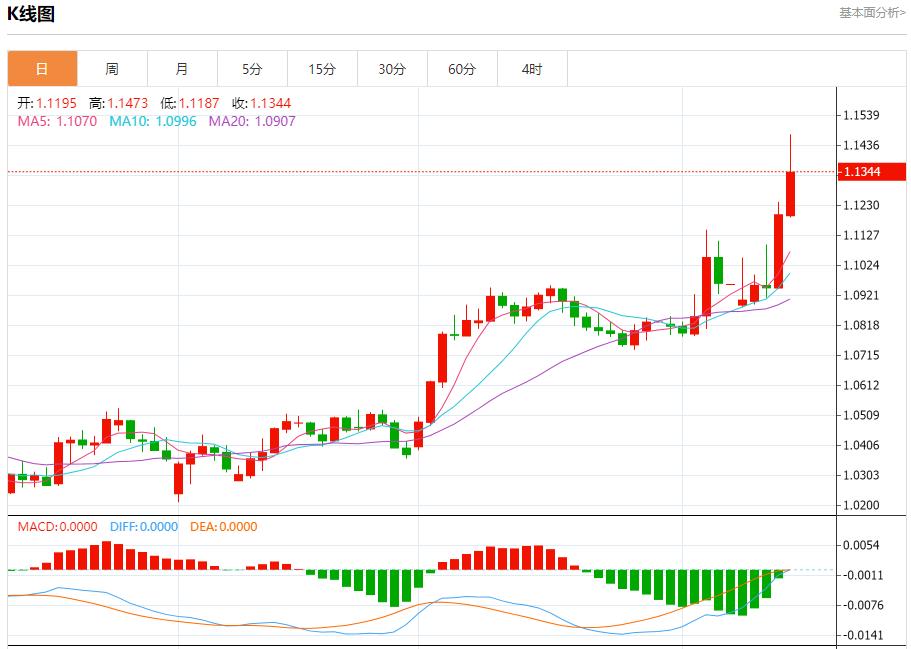Click the K线图 chart title

pos(30,14)
